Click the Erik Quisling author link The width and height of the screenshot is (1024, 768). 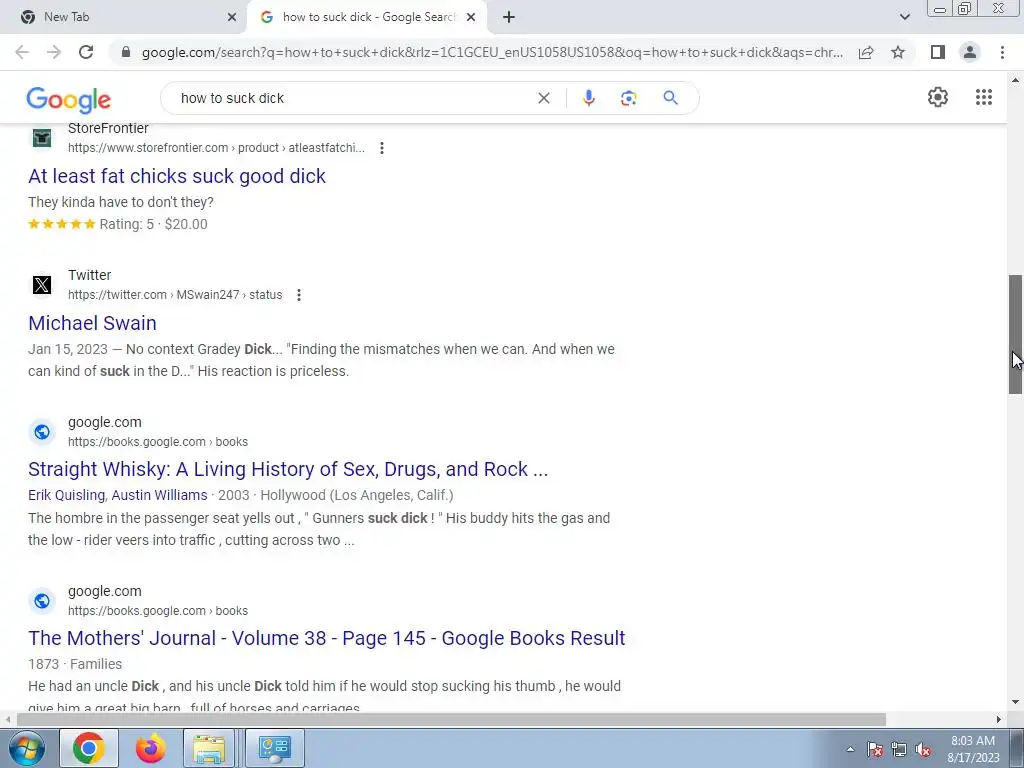click(66, 495)
